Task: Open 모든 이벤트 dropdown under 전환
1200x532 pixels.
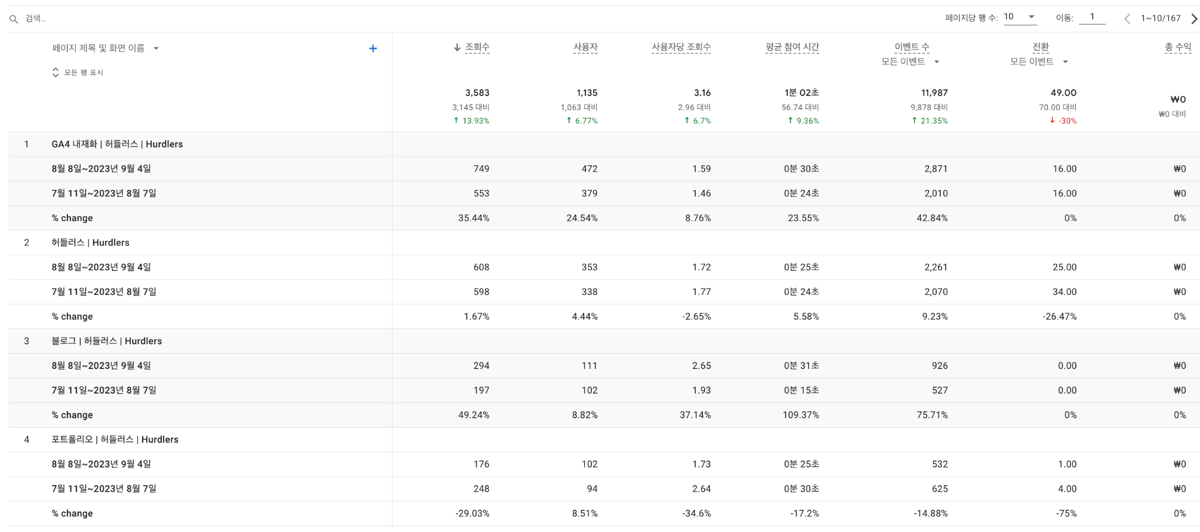Action: [x=1039, y=62]
